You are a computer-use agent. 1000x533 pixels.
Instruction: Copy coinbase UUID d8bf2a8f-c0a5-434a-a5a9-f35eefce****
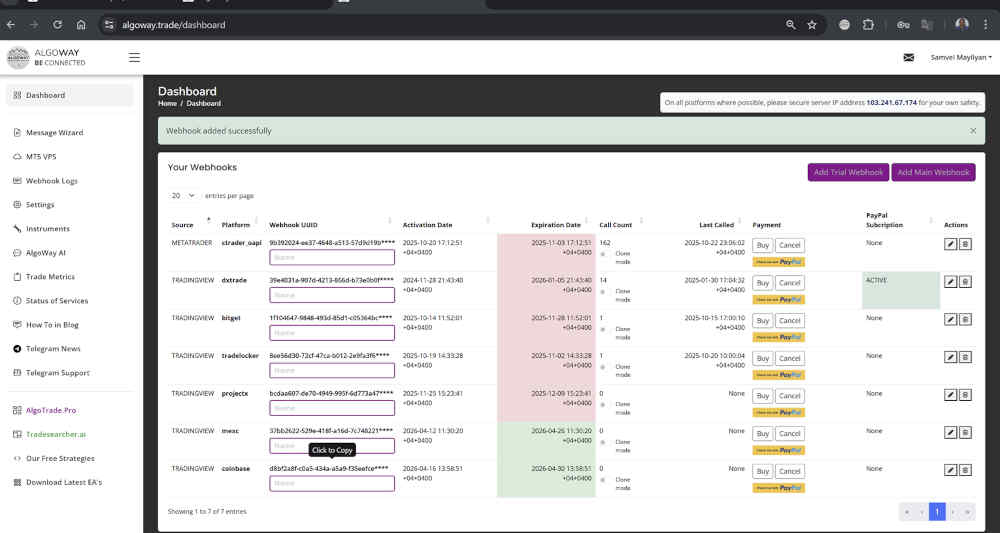click(328, 469)
